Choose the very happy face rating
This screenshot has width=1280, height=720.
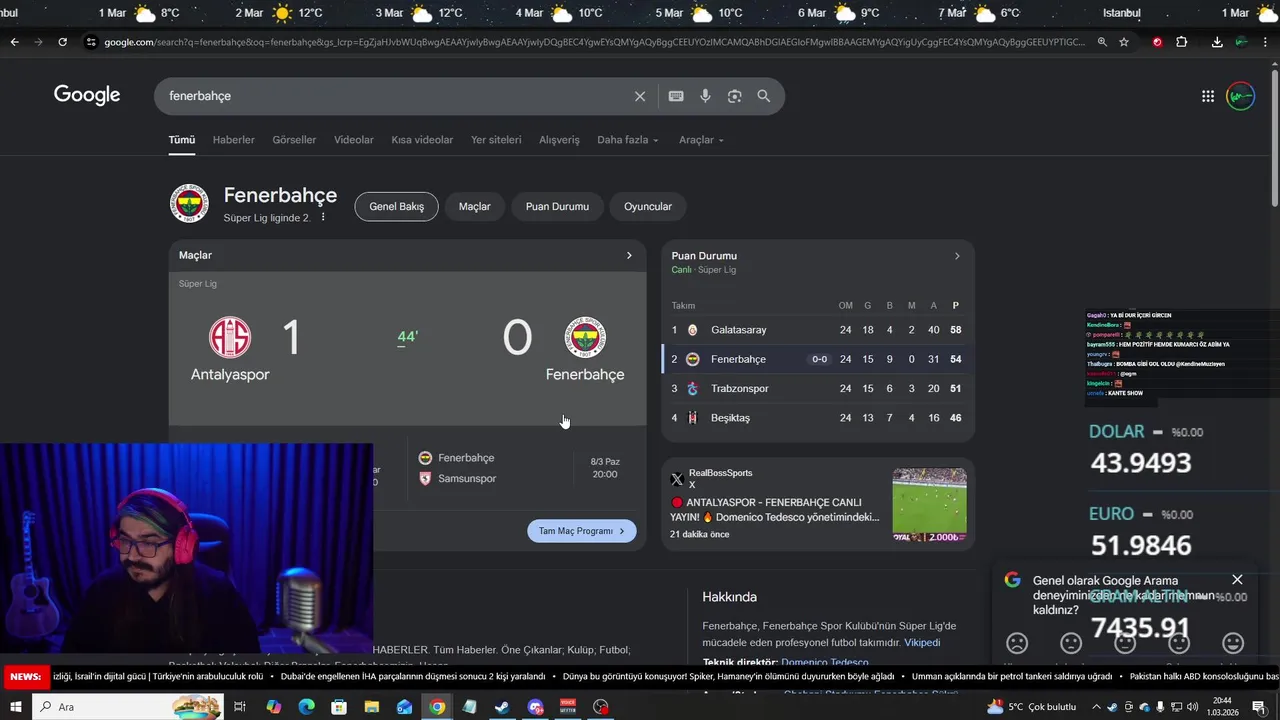click(x=1233, y=643)
